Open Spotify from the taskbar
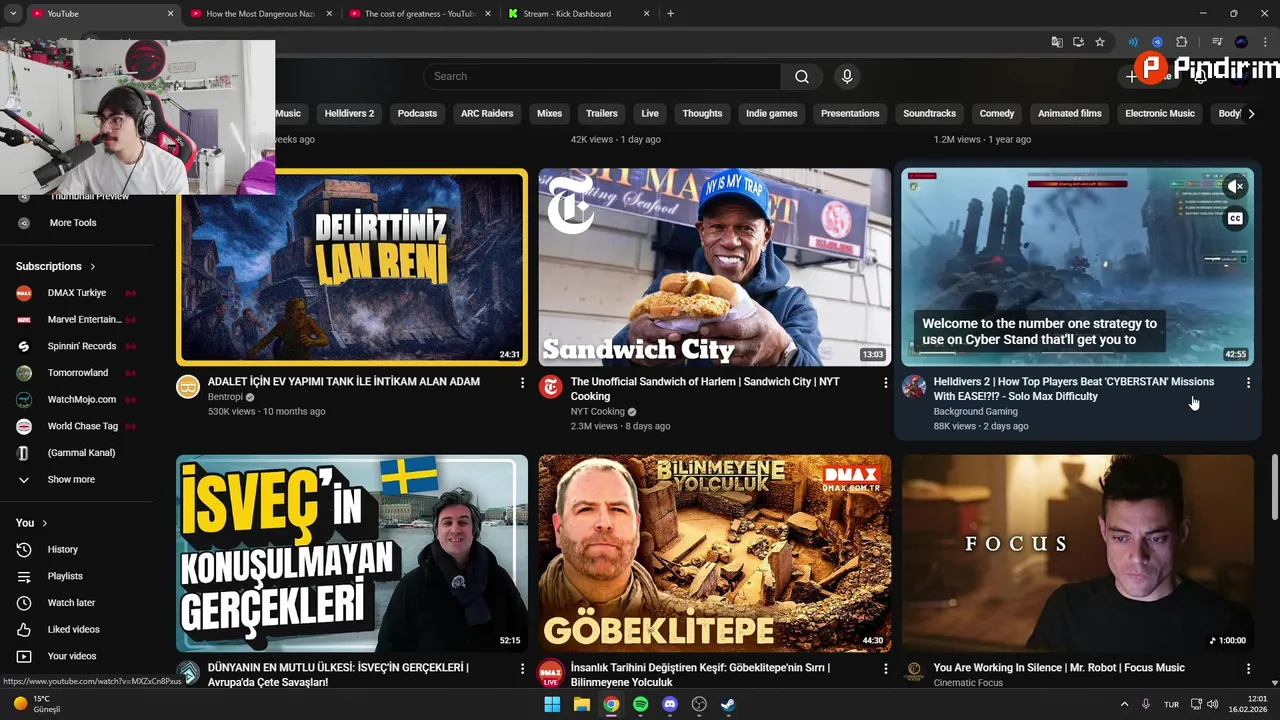Image resolution: width=1280 pixels, height=720 pixels. (x=641, y=704)
